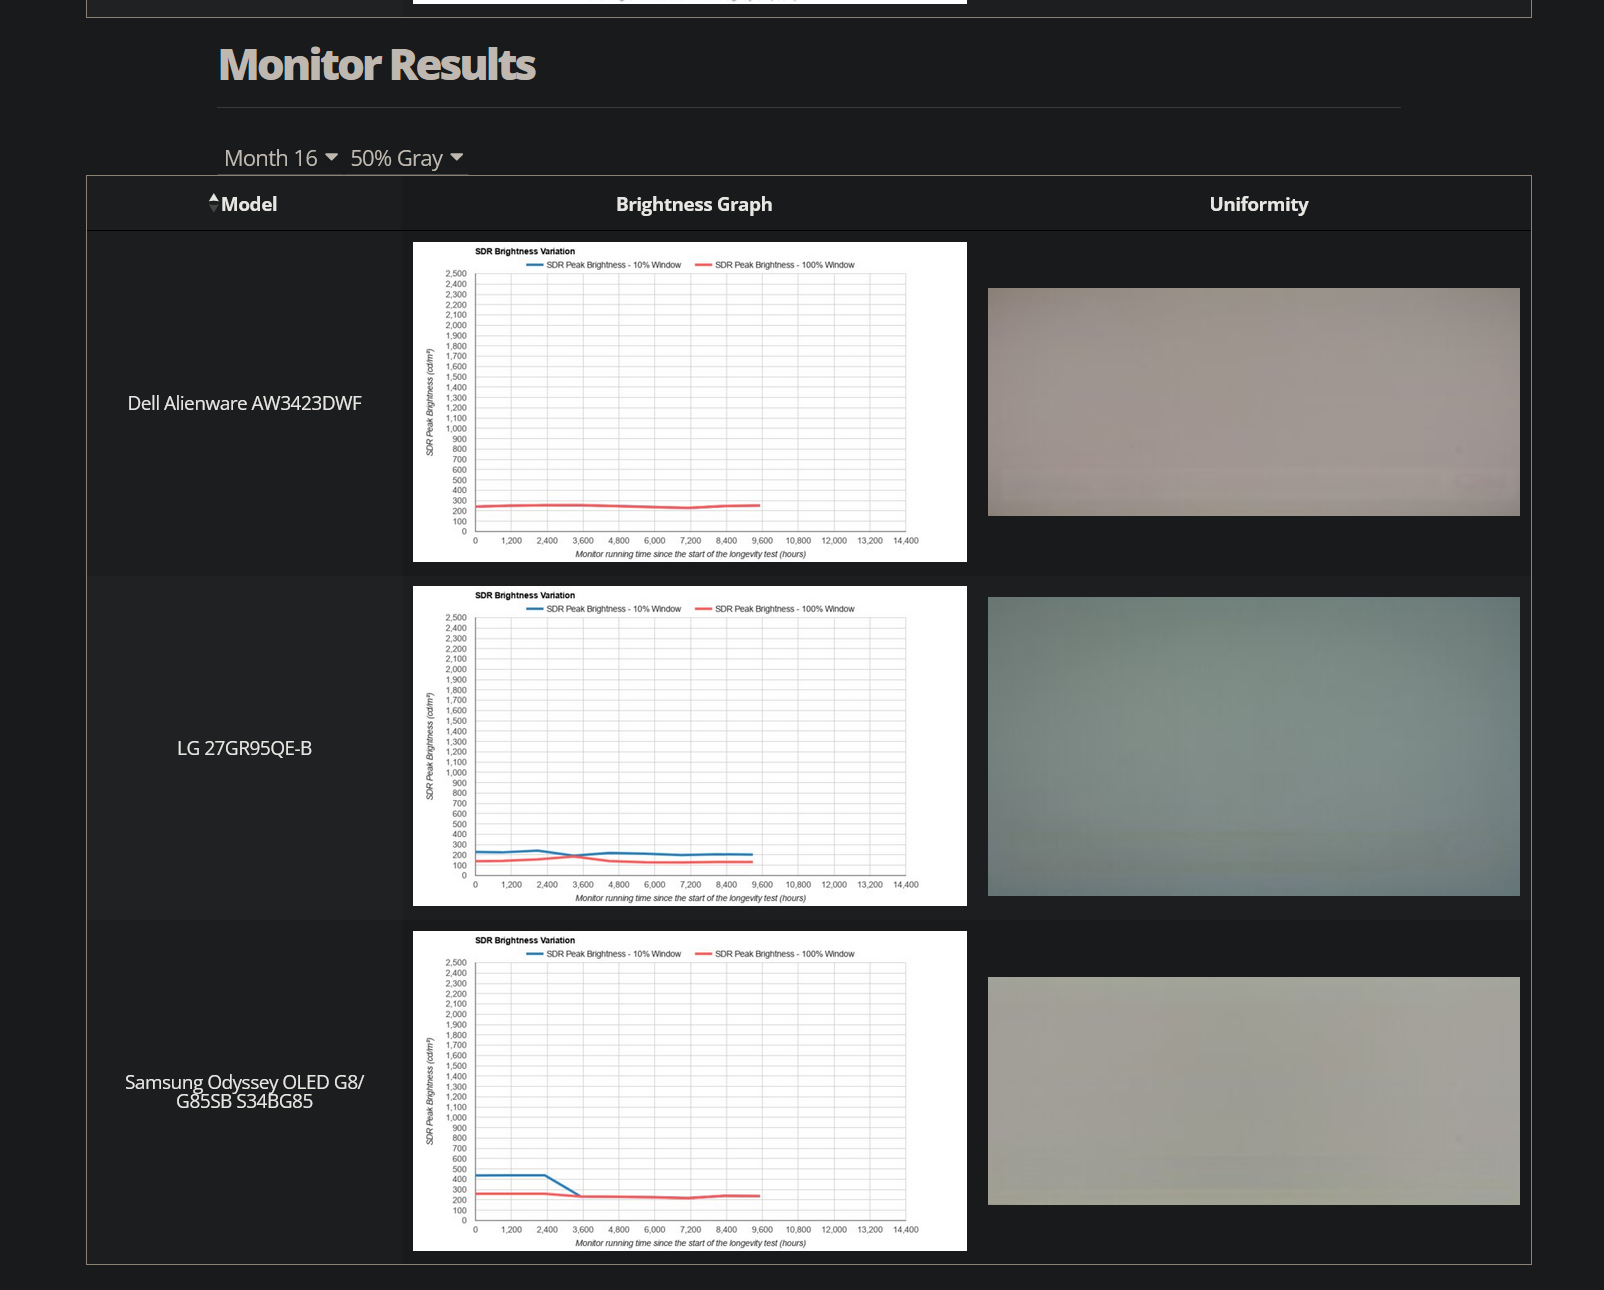Open the 50% Gray dropdown
Image resolution: width=1604 pixels, height=1290 pixels.
pos(406,158)
